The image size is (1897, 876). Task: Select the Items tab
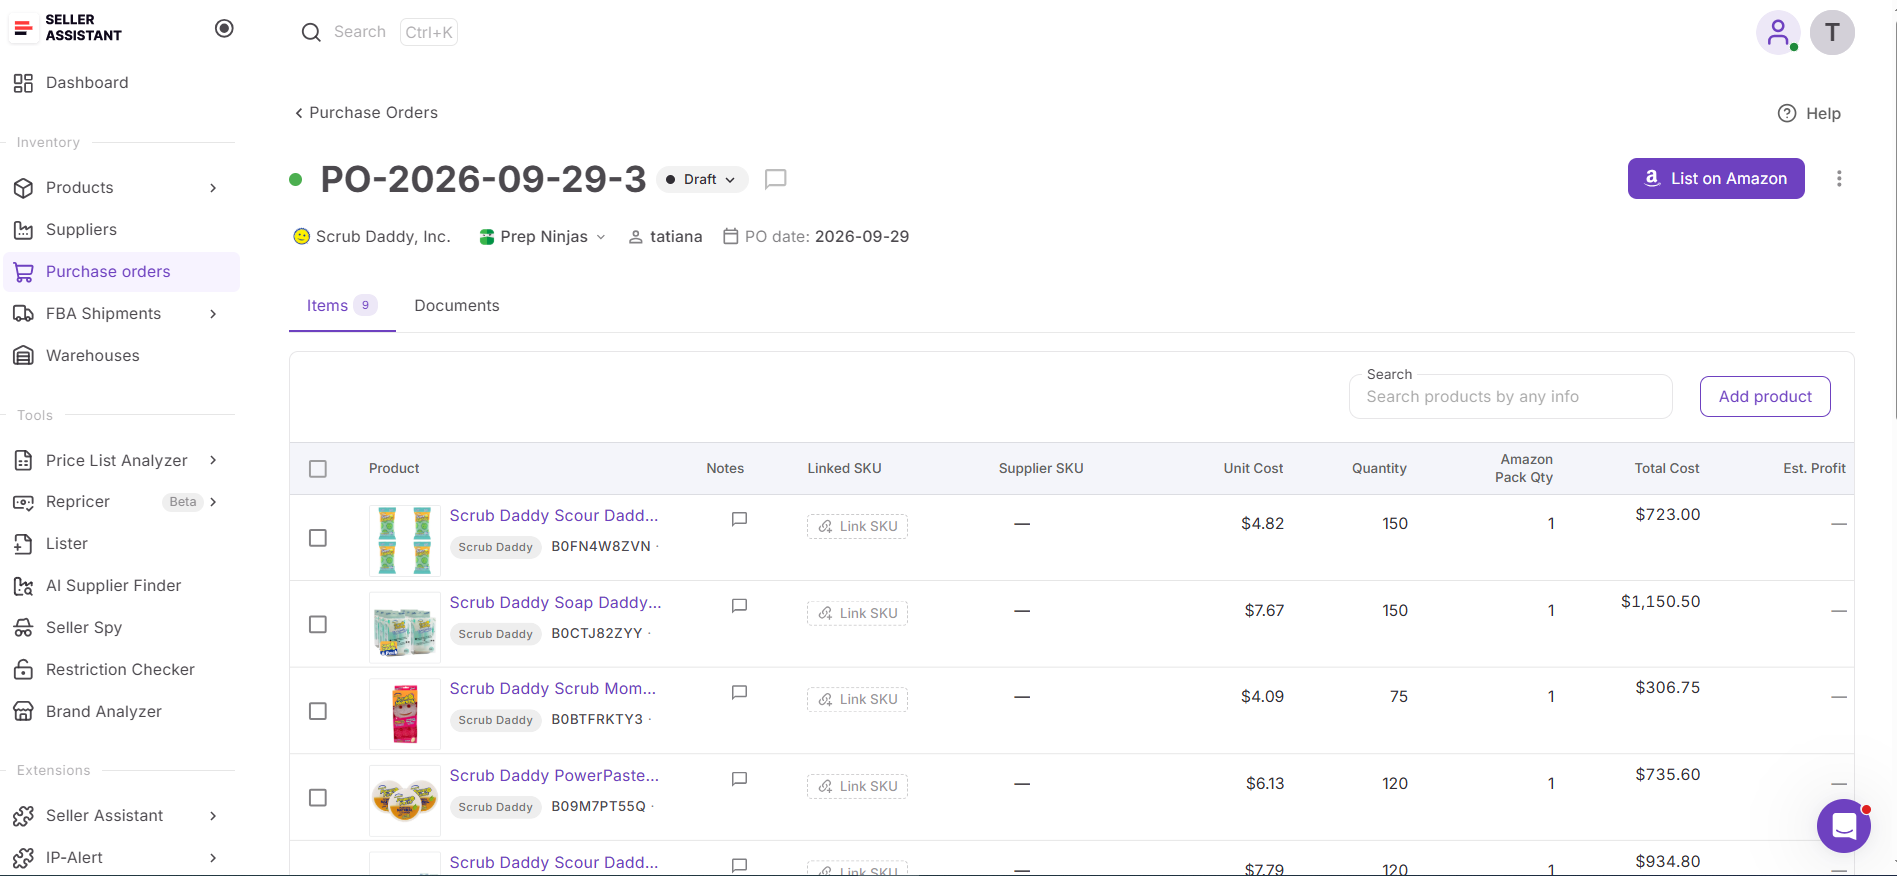[342, 306]
